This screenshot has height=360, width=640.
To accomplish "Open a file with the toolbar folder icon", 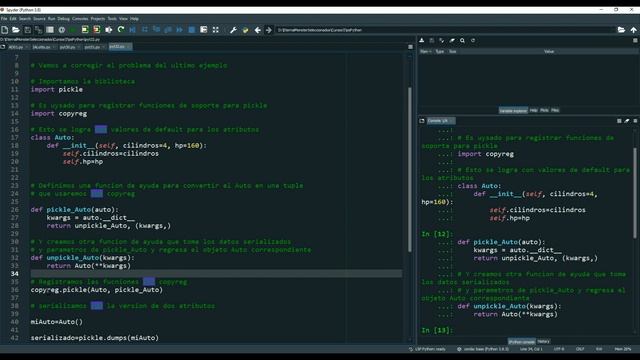I will coord(16,30).
